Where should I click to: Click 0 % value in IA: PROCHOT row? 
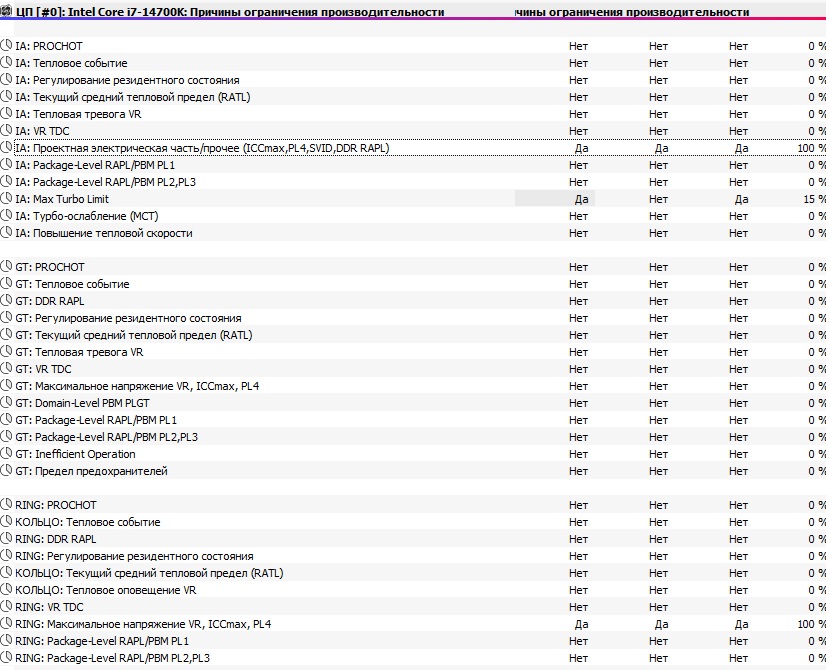coord(817,46)
